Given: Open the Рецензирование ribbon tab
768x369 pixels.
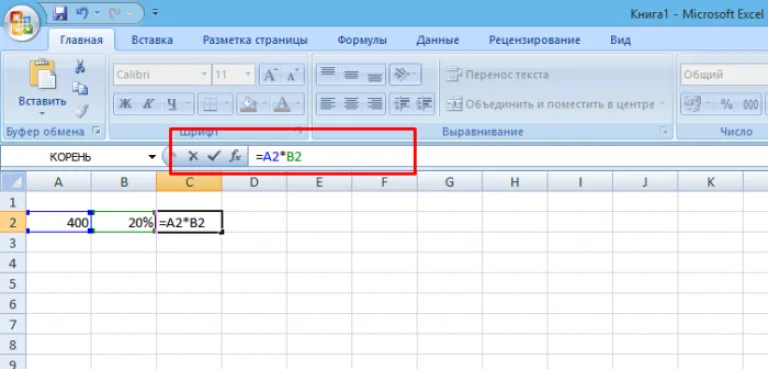Looking at the screenshot, I should (534, 40).
